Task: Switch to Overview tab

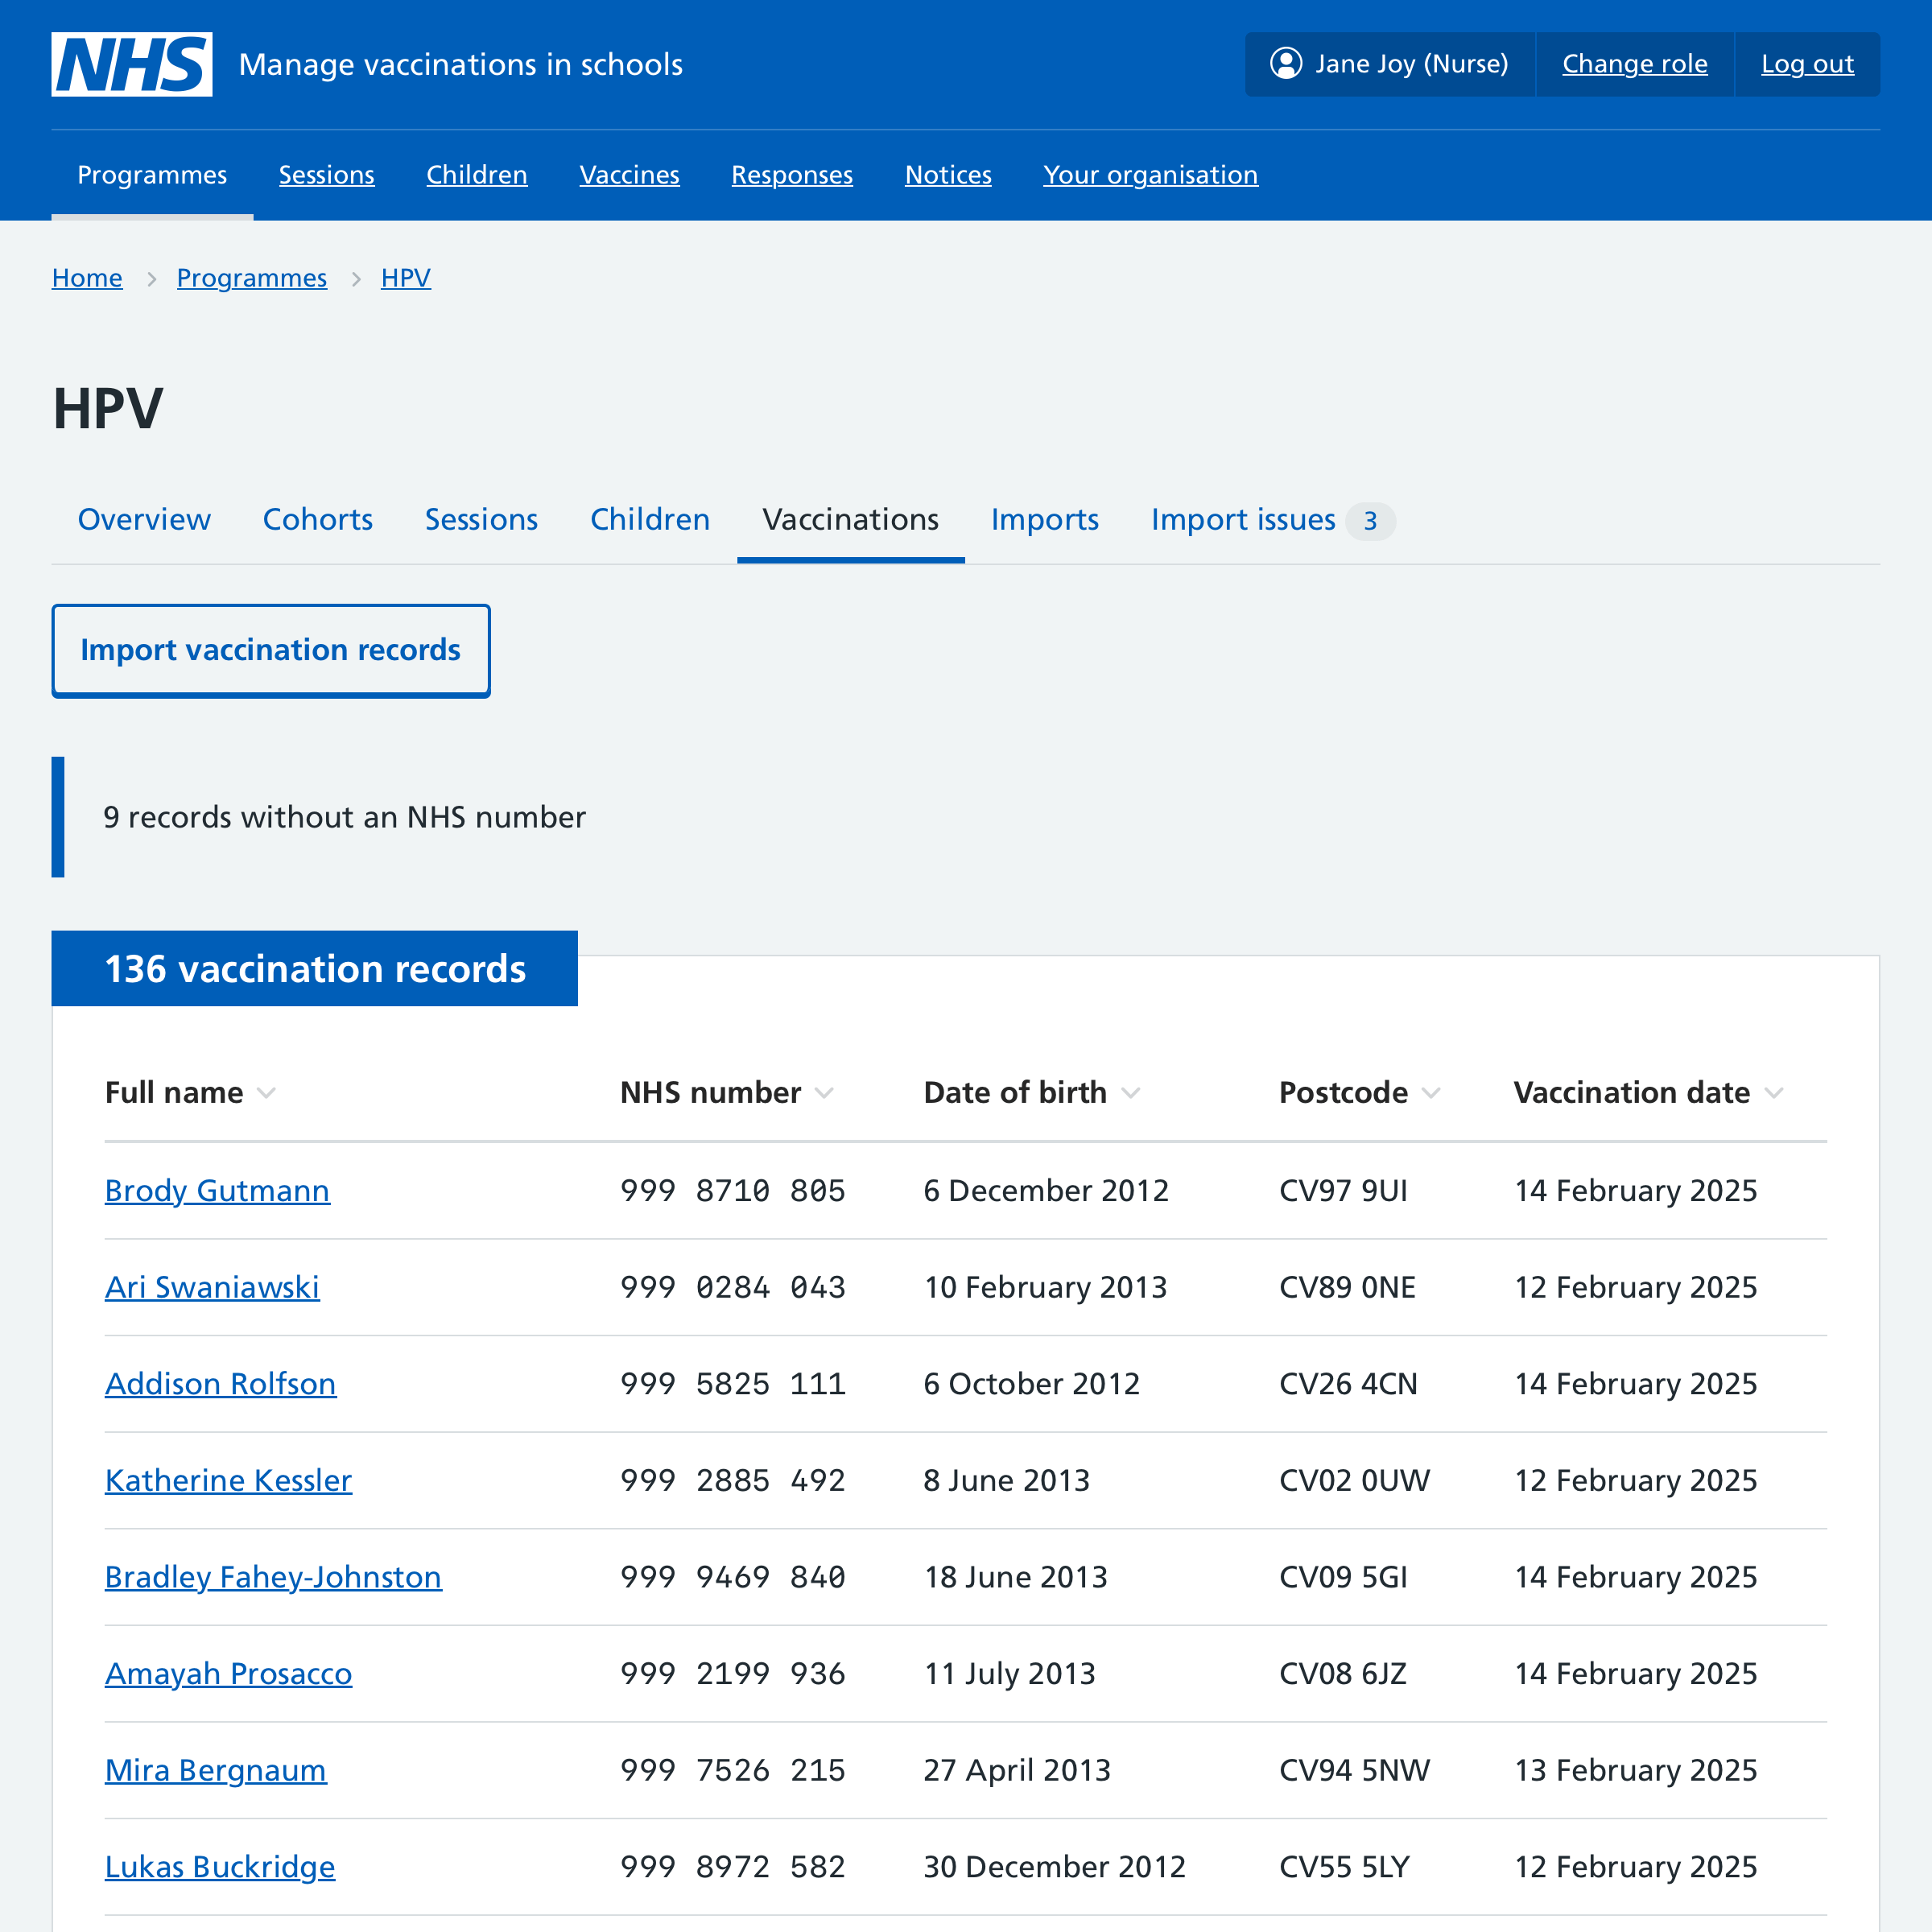Action: [143, 520]
